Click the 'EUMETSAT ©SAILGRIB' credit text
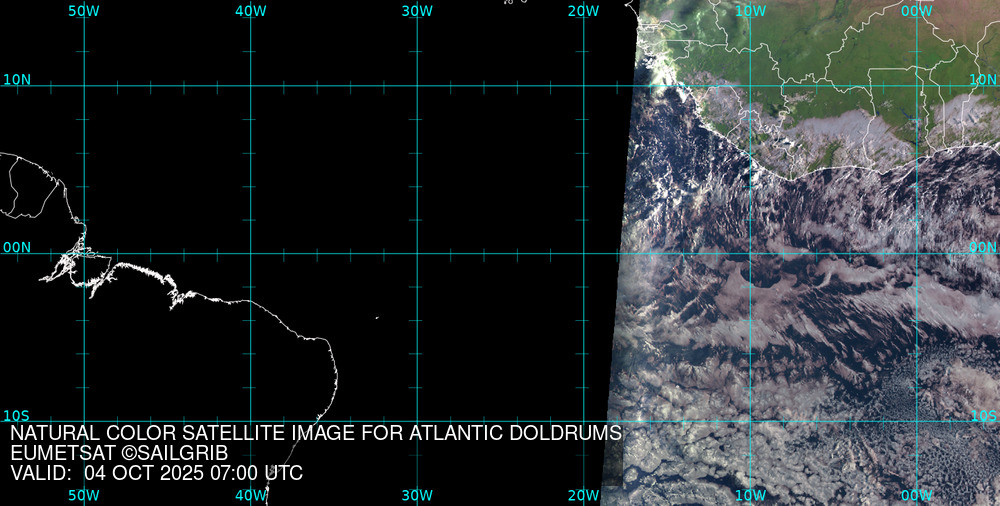This screenshot has width=1000, height=506. (119, 453)
